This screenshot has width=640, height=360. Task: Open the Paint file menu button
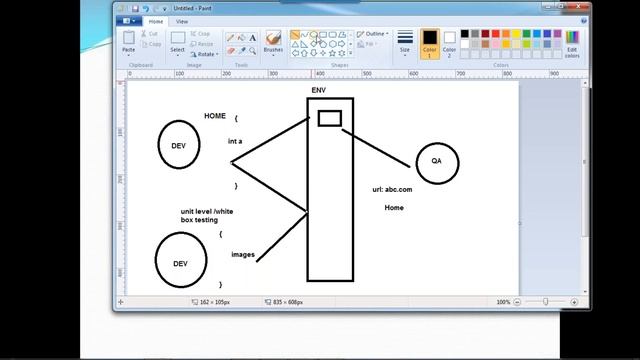pyautogui.click(x=129, y=21)
